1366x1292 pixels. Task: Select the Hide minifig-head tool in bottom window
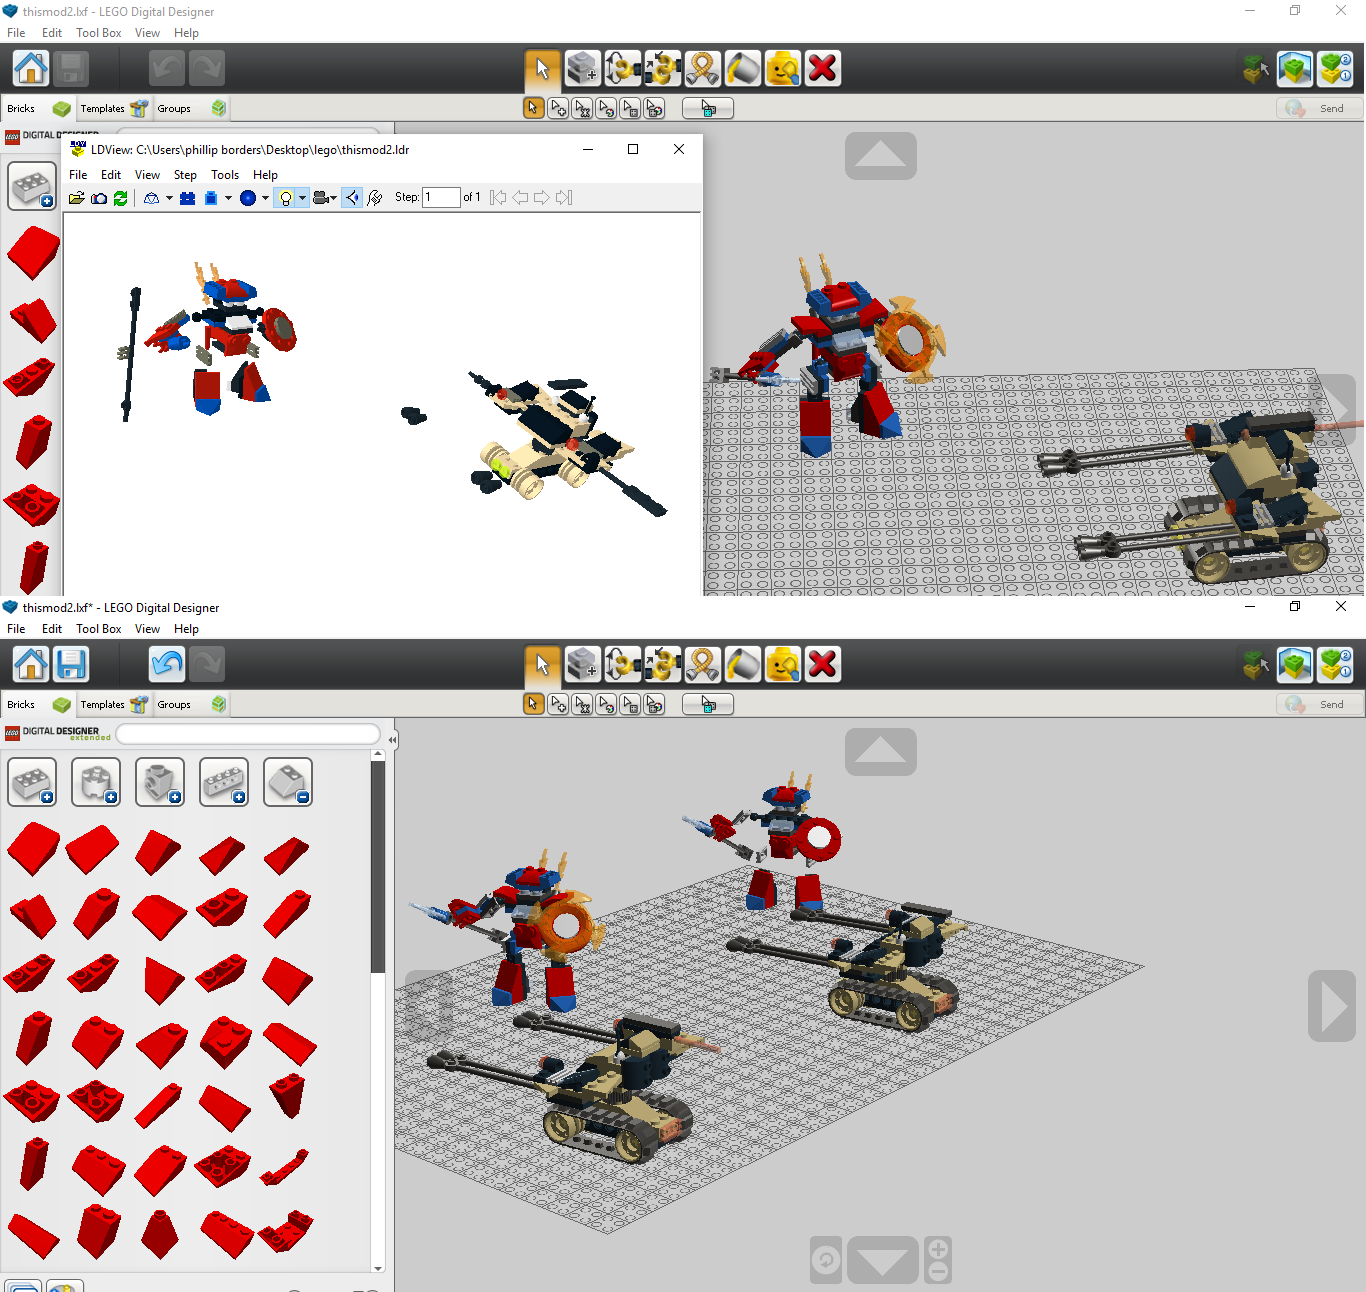coord(783,664)
